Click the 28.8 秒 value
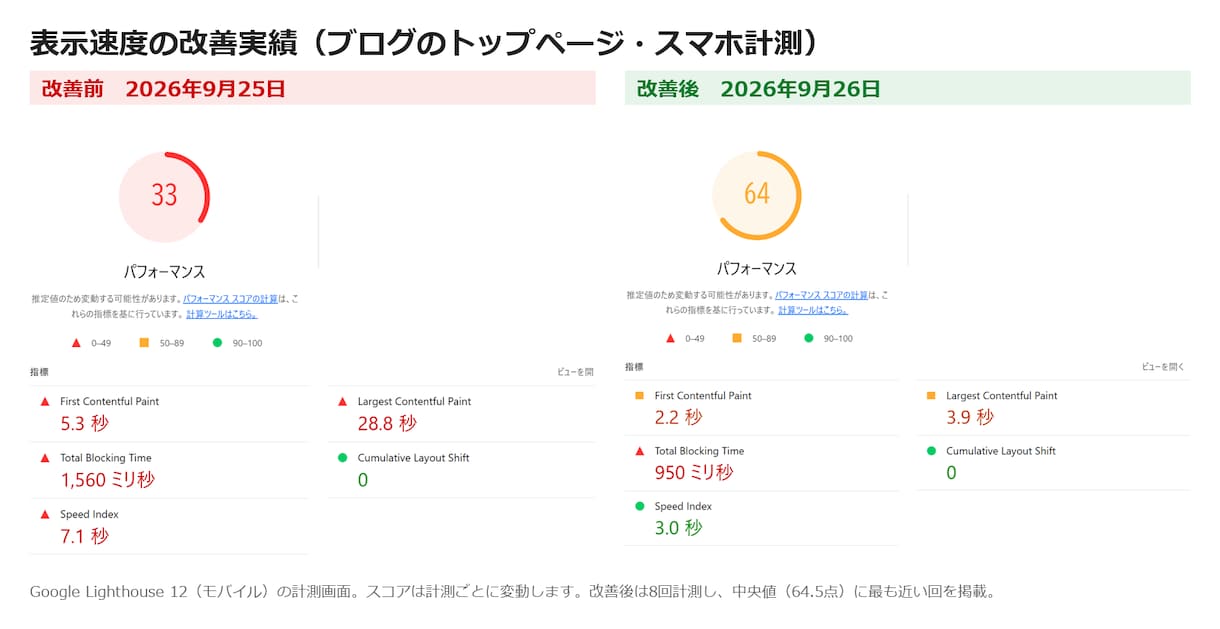 387,423
